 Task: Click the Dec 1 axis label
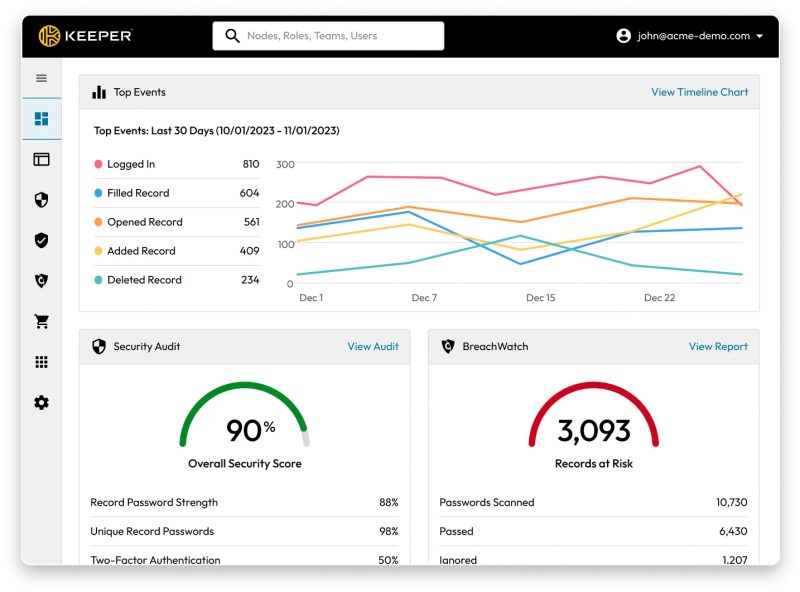pos(311,298)
